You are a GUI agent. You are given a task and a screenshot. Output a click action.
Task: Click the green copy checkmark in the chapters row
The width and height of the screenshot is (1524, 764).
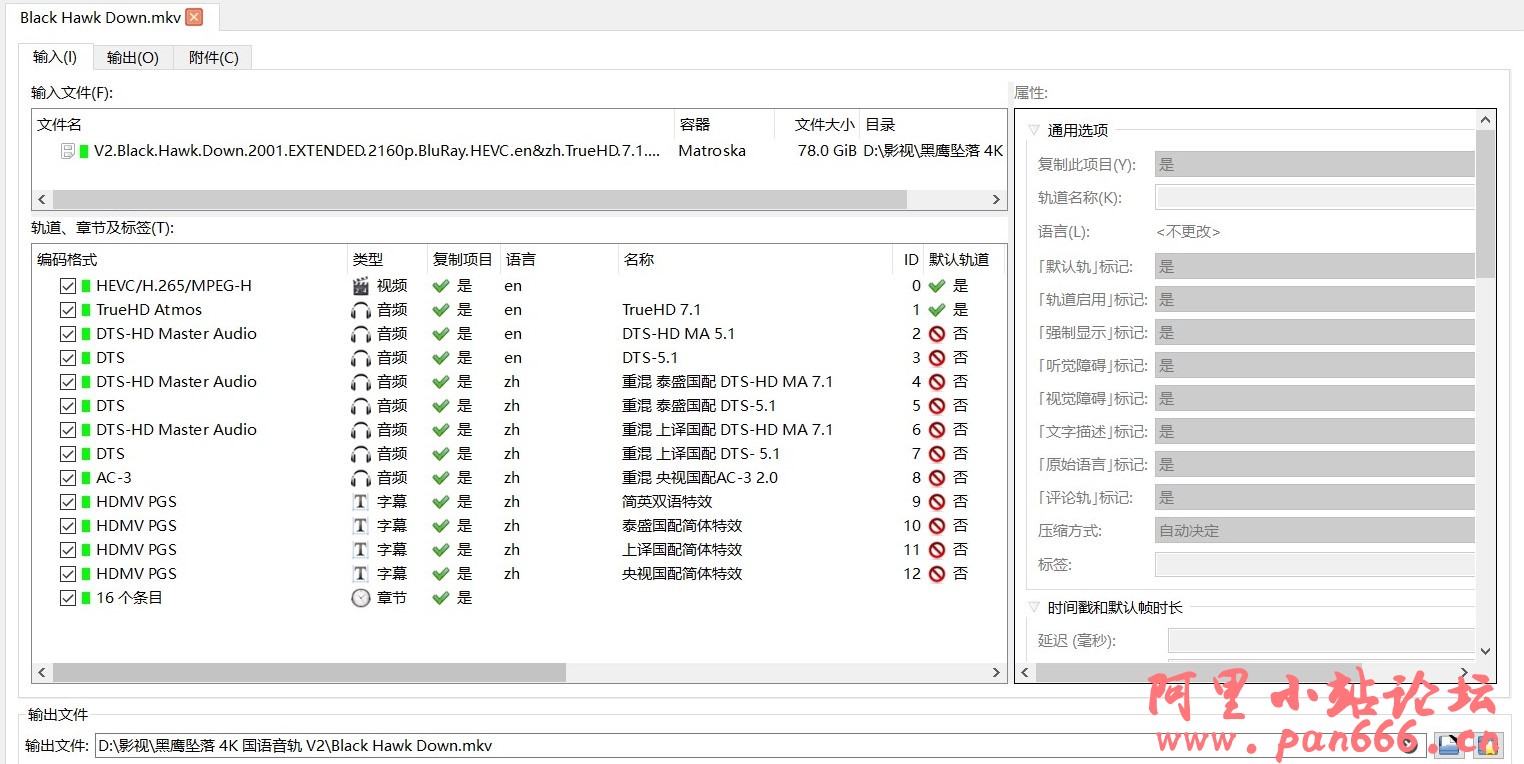(440, 598)
